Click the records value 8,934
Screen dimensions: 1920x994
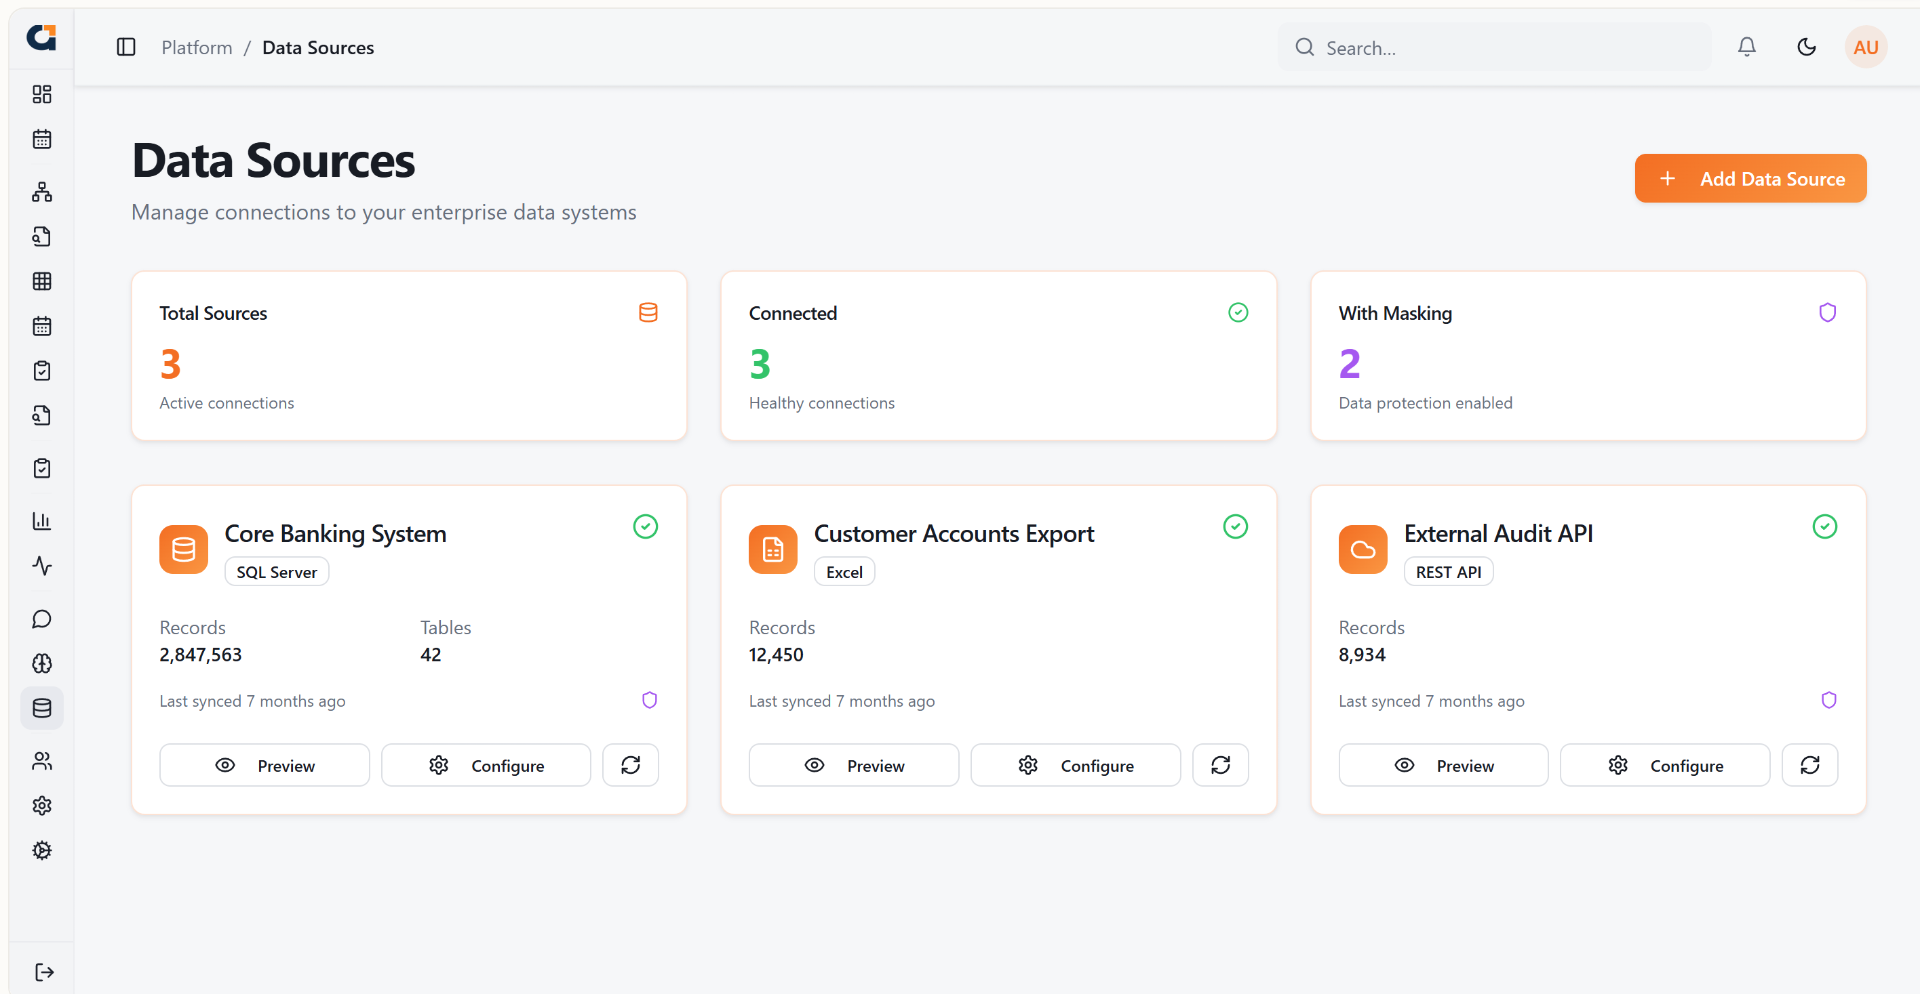(x=1362, y=655)
